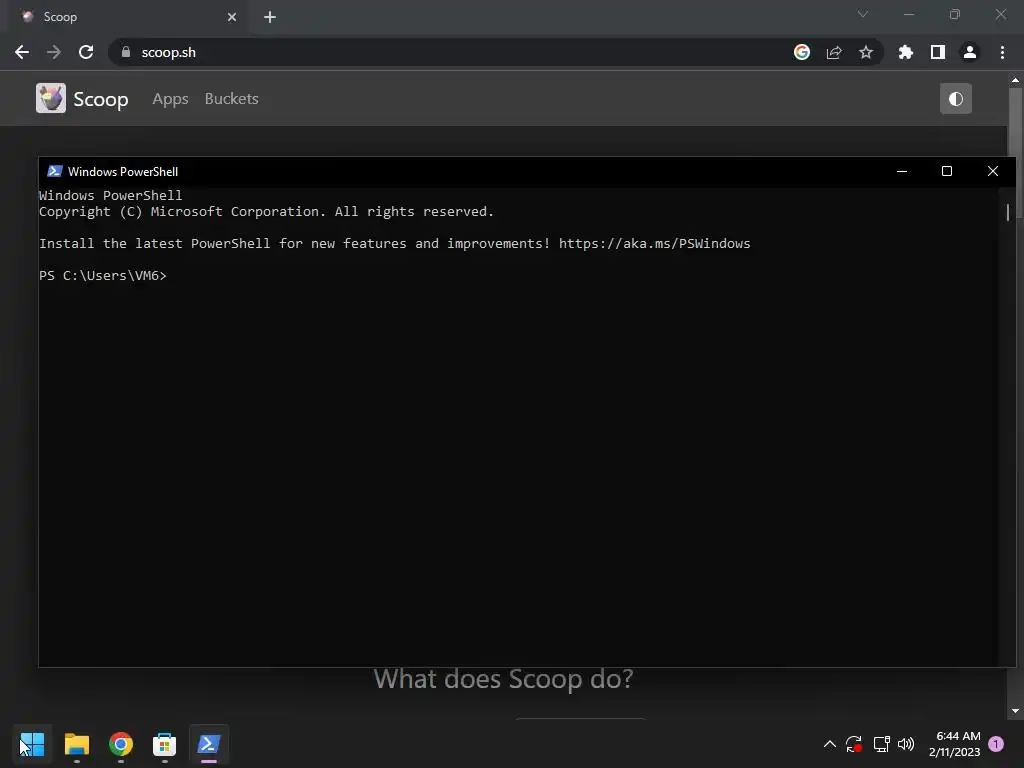This screenshot has height=768, width=1024.
Task: Go back in Chrome
Action: 22,52
